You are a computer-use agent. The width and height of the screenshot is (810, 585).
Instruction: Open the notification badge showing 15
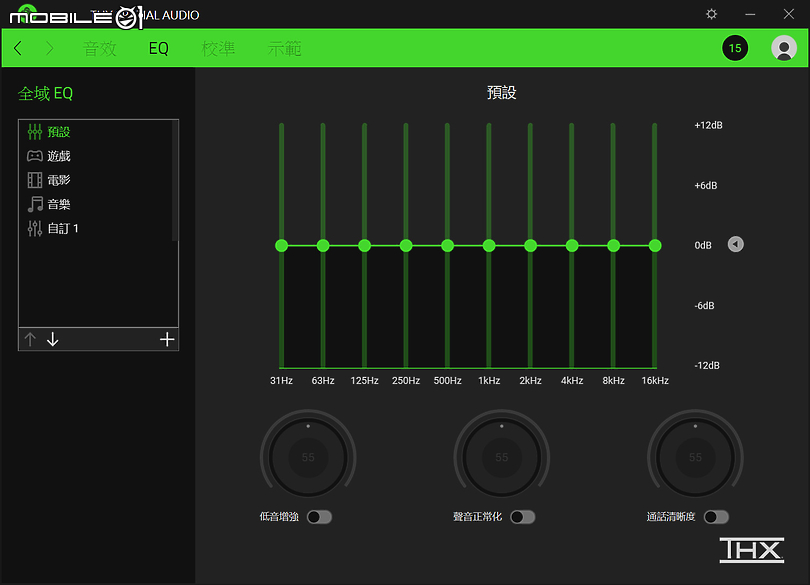[735, 48]
